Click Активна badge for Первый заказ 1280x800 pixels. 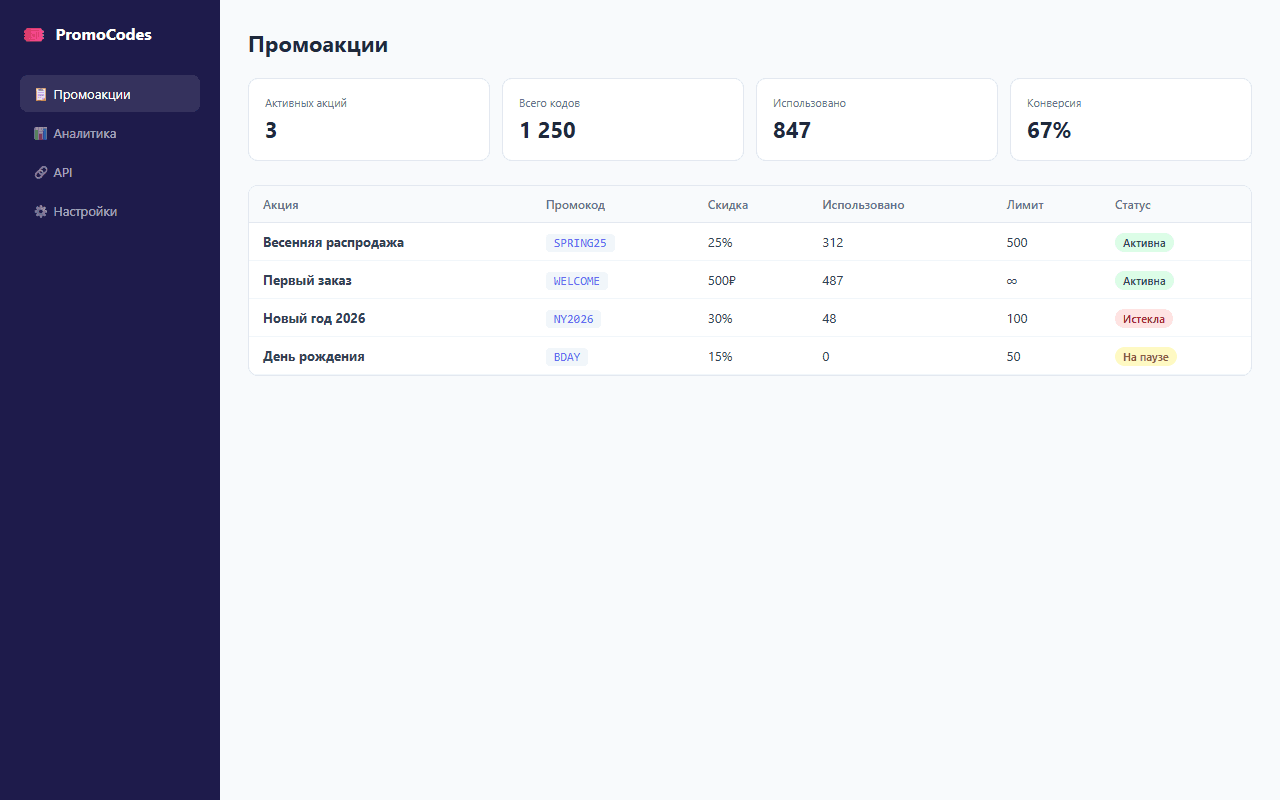click(x=1144, y=281)
